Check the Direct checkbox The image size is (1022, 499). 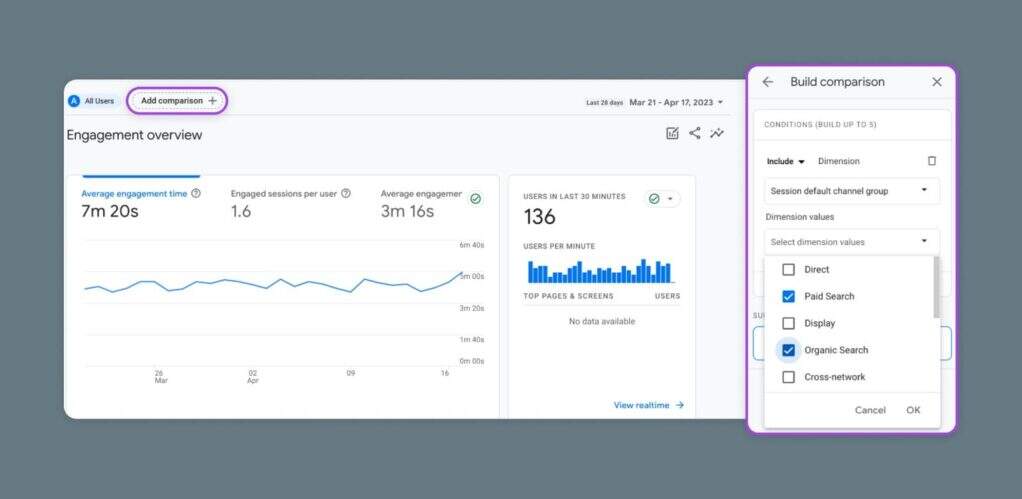(x=788, y=270)
